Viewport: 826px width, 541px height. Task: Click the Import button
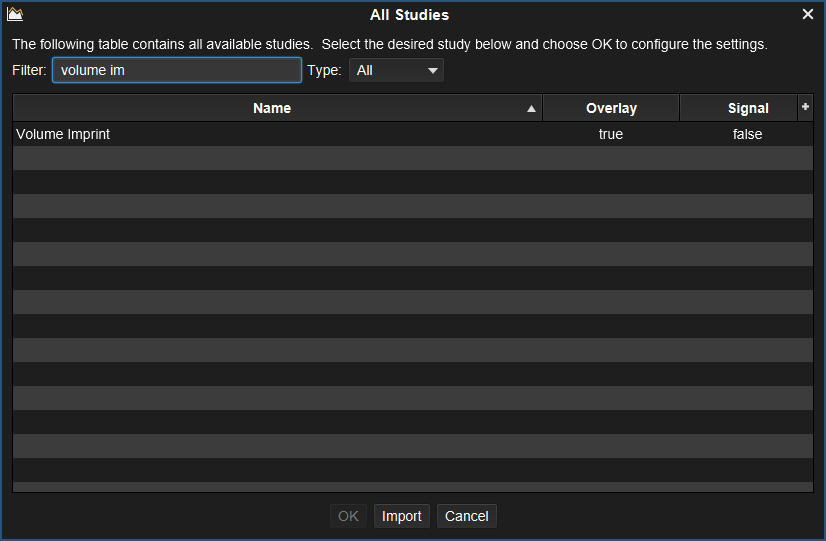click(401, 516)
